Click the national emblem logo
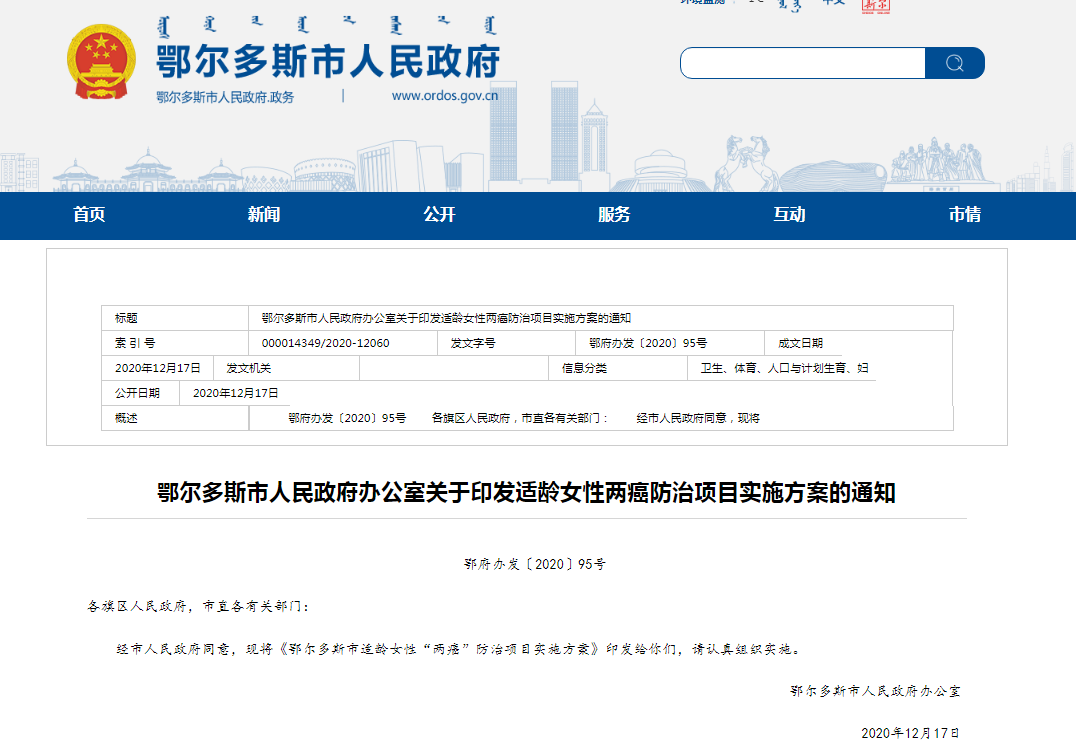The image size is (1076, 753). coord(101,62)
